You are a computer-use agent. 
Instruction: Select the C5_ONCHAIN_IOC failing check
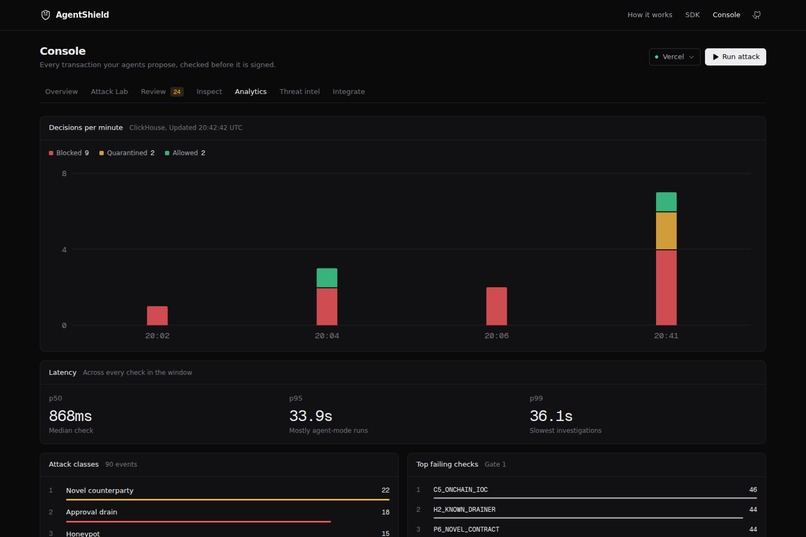coord(587,492)
